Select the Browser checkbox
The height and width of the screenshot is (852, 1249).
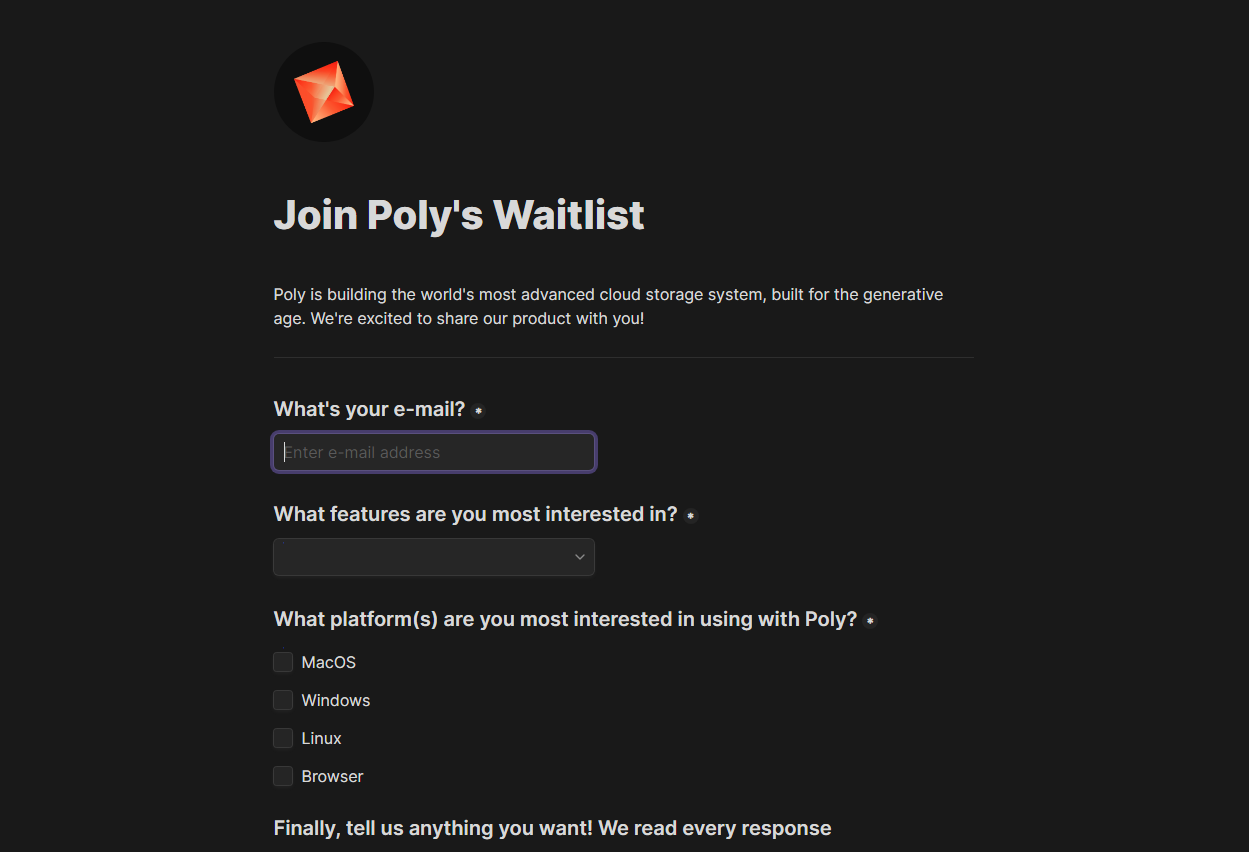coord(283,776)
